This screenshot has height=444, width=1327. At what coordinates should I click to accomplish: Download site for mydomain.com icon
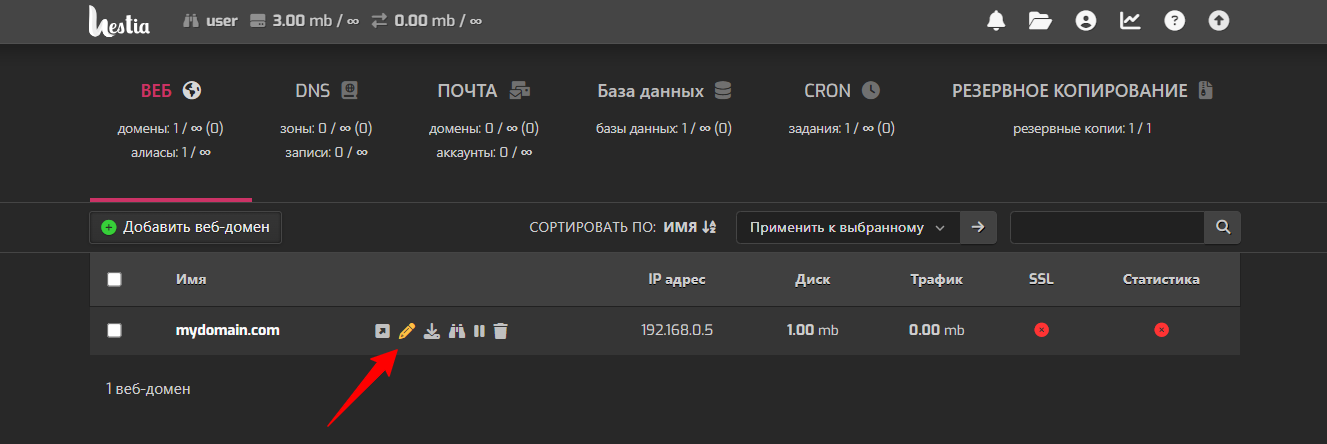pos(431,331)
